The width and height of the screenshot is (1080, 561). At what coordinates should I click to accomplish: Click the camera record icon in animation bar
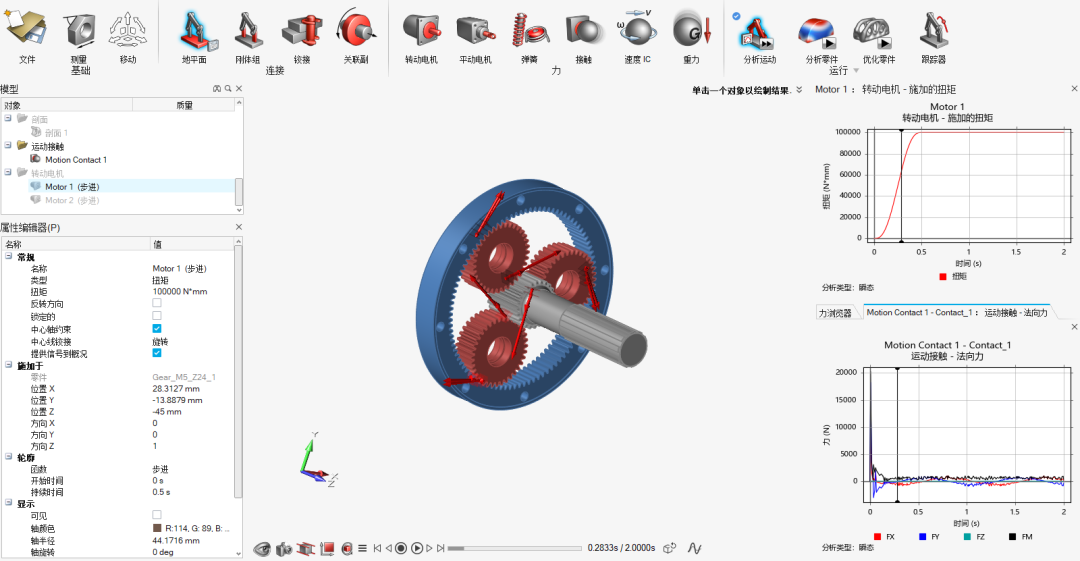pos(284,549)
